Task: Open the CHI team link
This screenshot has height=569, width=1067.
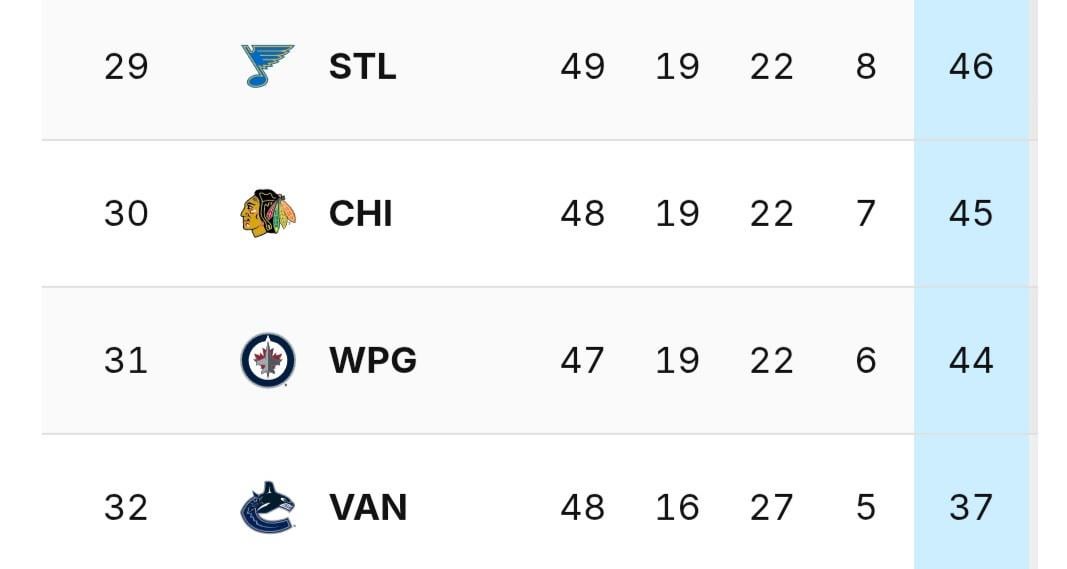Action: [360, 214]
